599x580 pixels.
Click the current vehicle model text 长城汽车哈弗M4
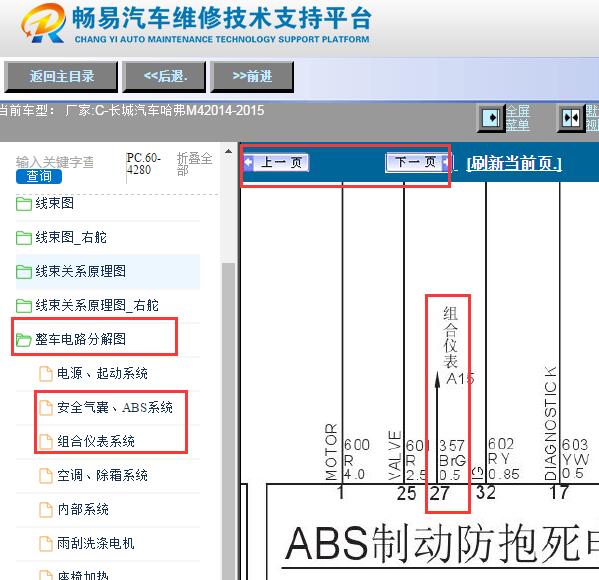164,111
